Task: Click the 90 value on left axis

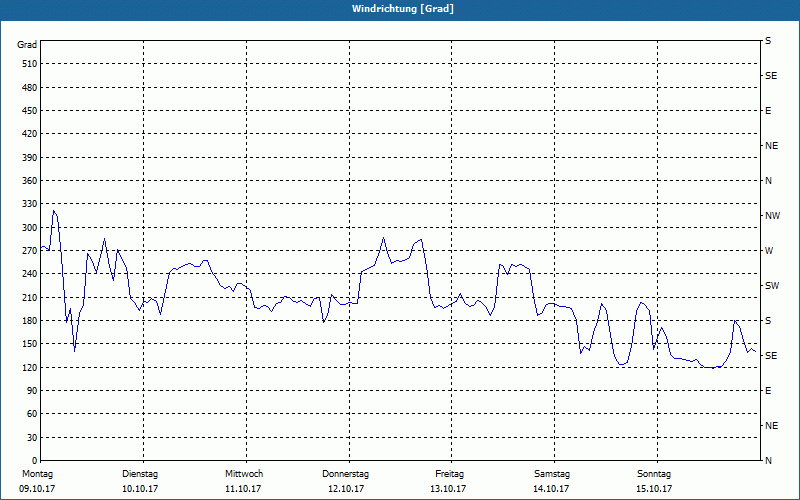Action: pyautogui.click(x=32, y=391)
